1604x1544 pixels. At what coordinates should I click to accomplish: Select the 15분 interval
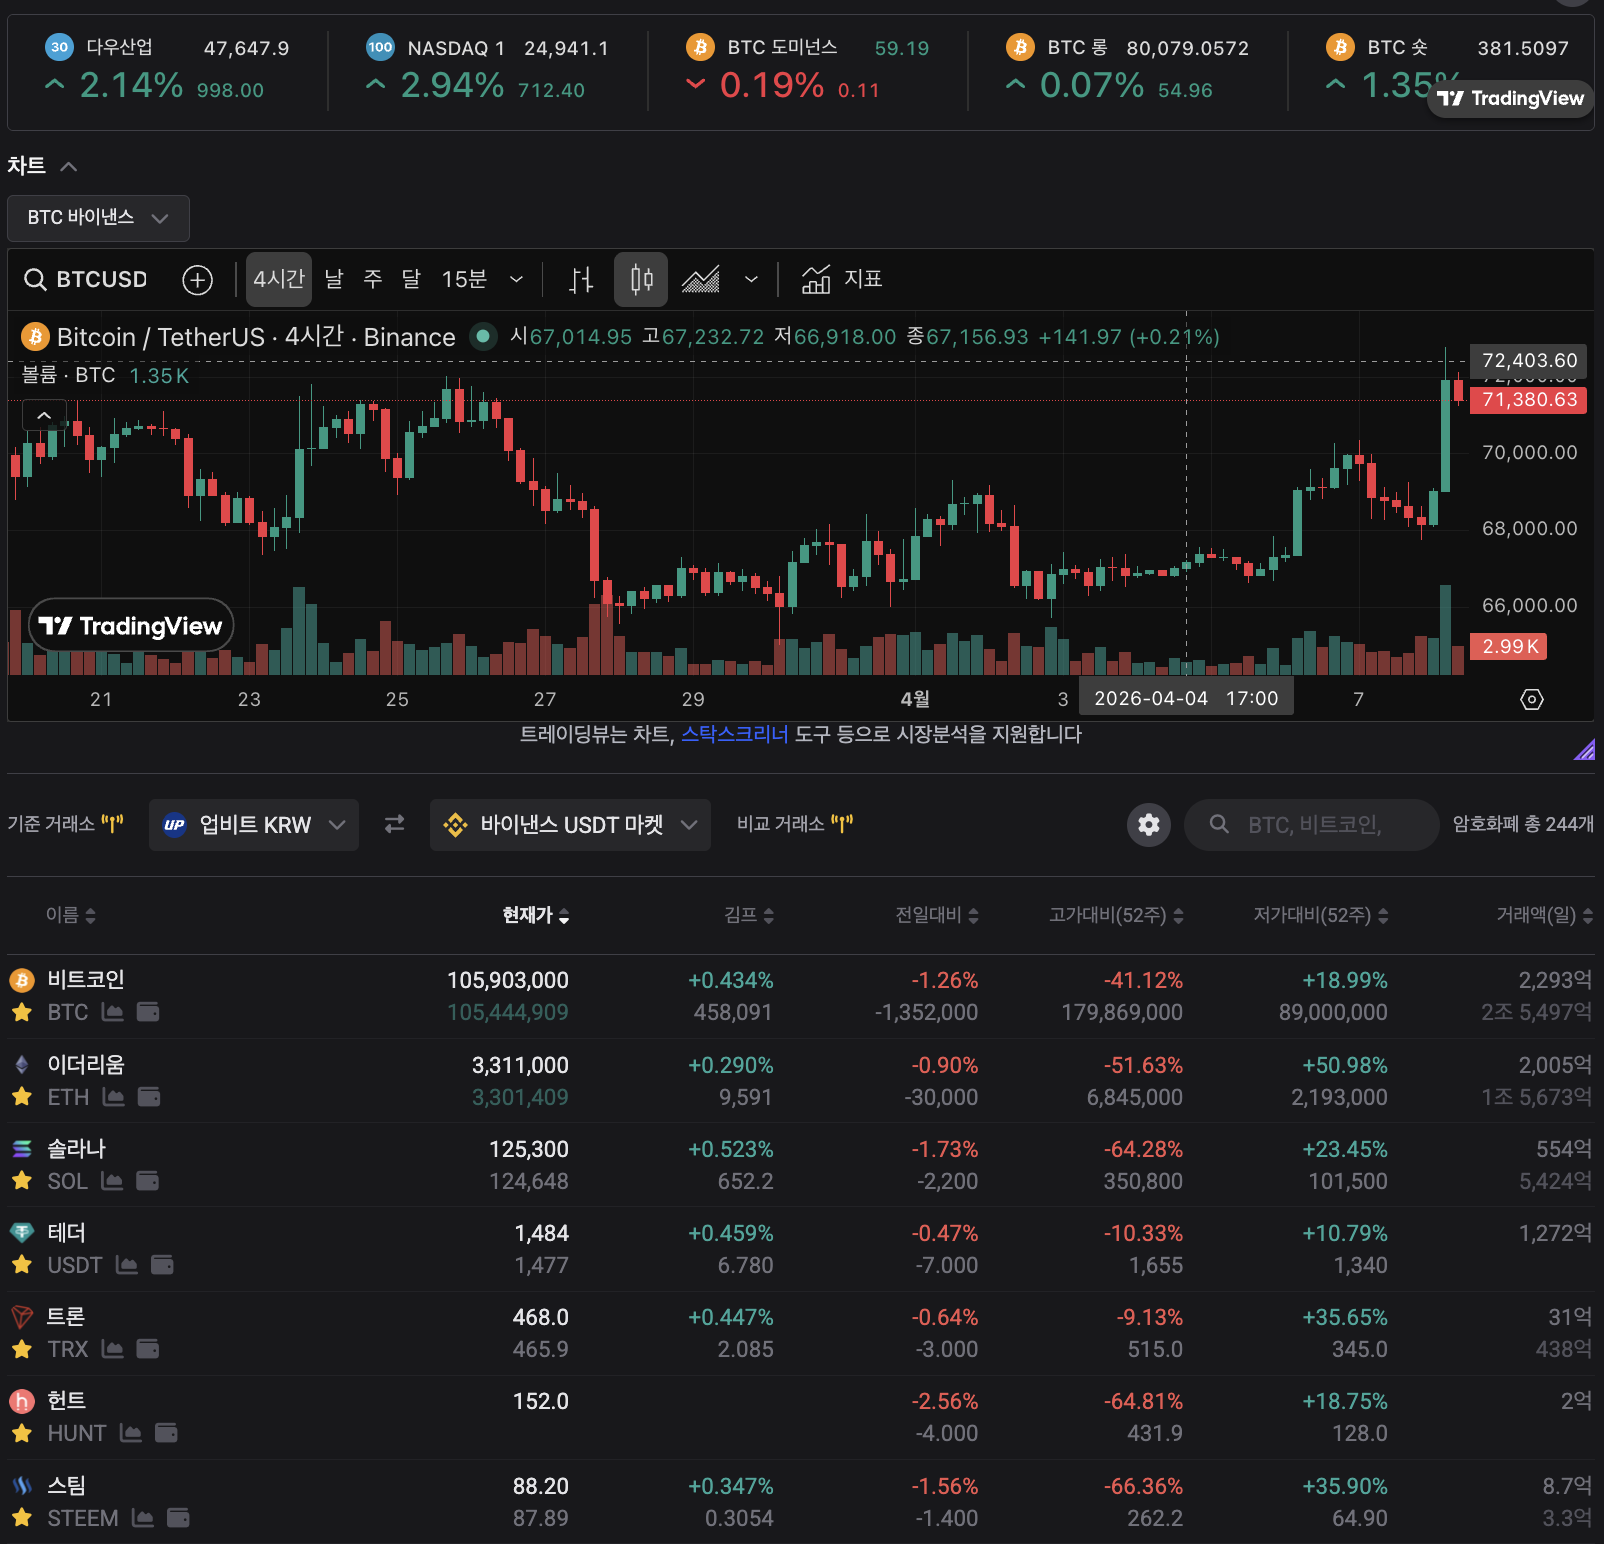[464, 279]
